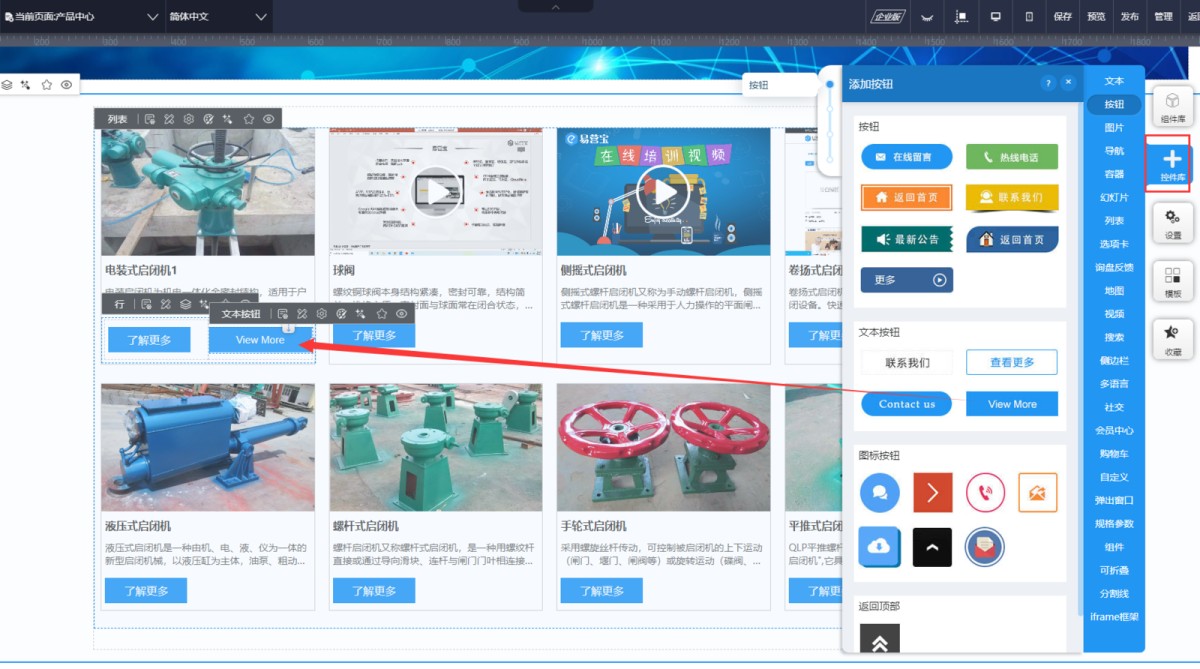The width and height of the screenshot is (1200, 669).
Task: Toggle the eye icon in top-left floating toolbar
Action: coord(66,85)
